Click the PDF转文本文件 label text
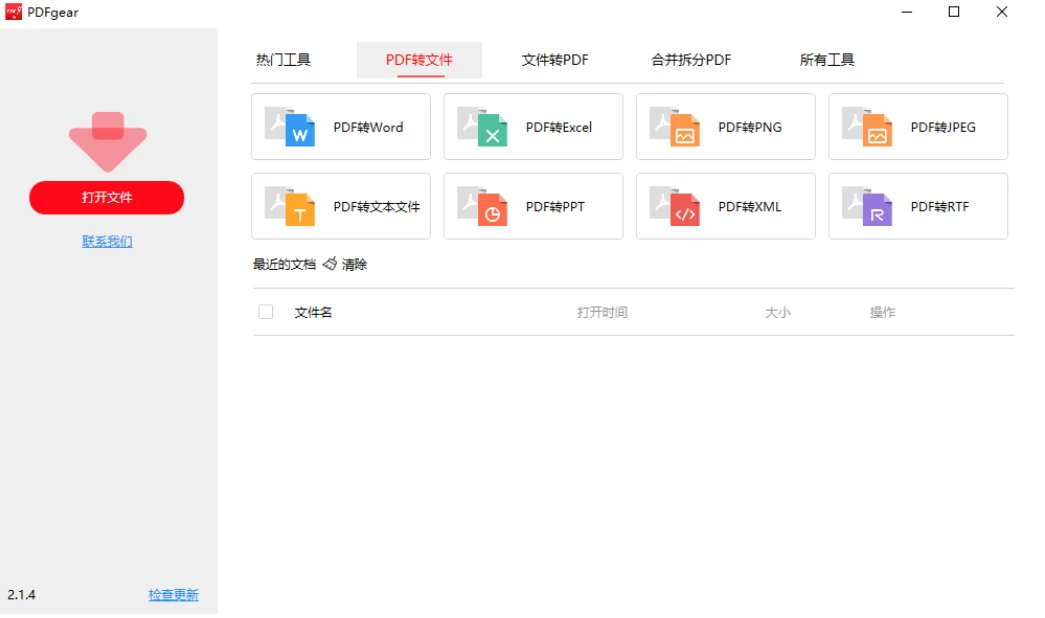The width and height of the screenshot is (1045, 618). click(x=377, y=207)
